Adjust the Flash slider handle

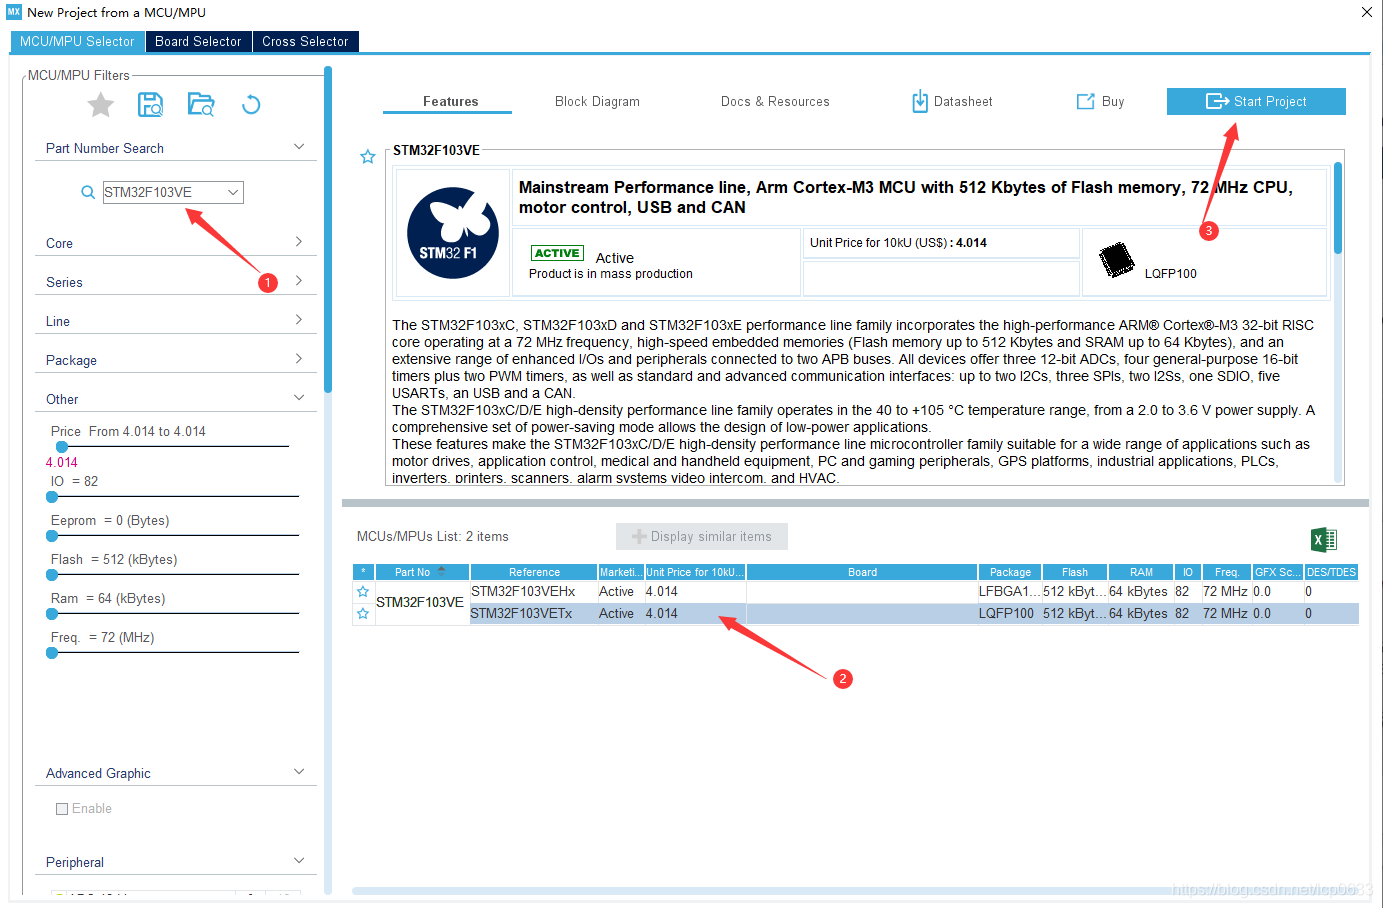click(52, 575)
